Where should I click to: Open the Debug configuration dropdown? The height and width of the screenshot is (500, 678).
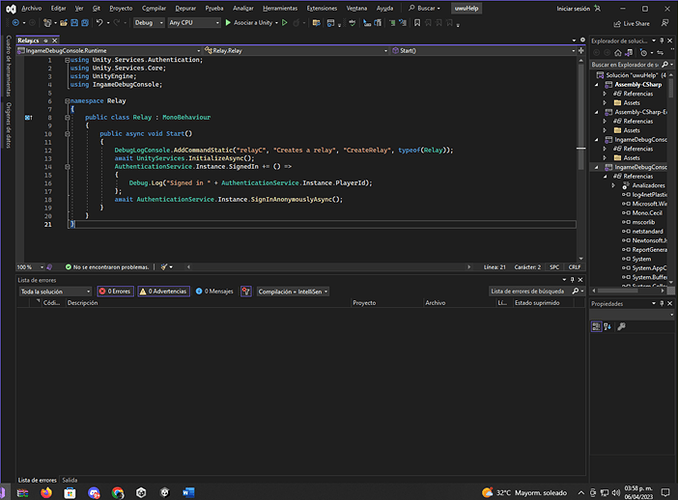click(149, 22)
